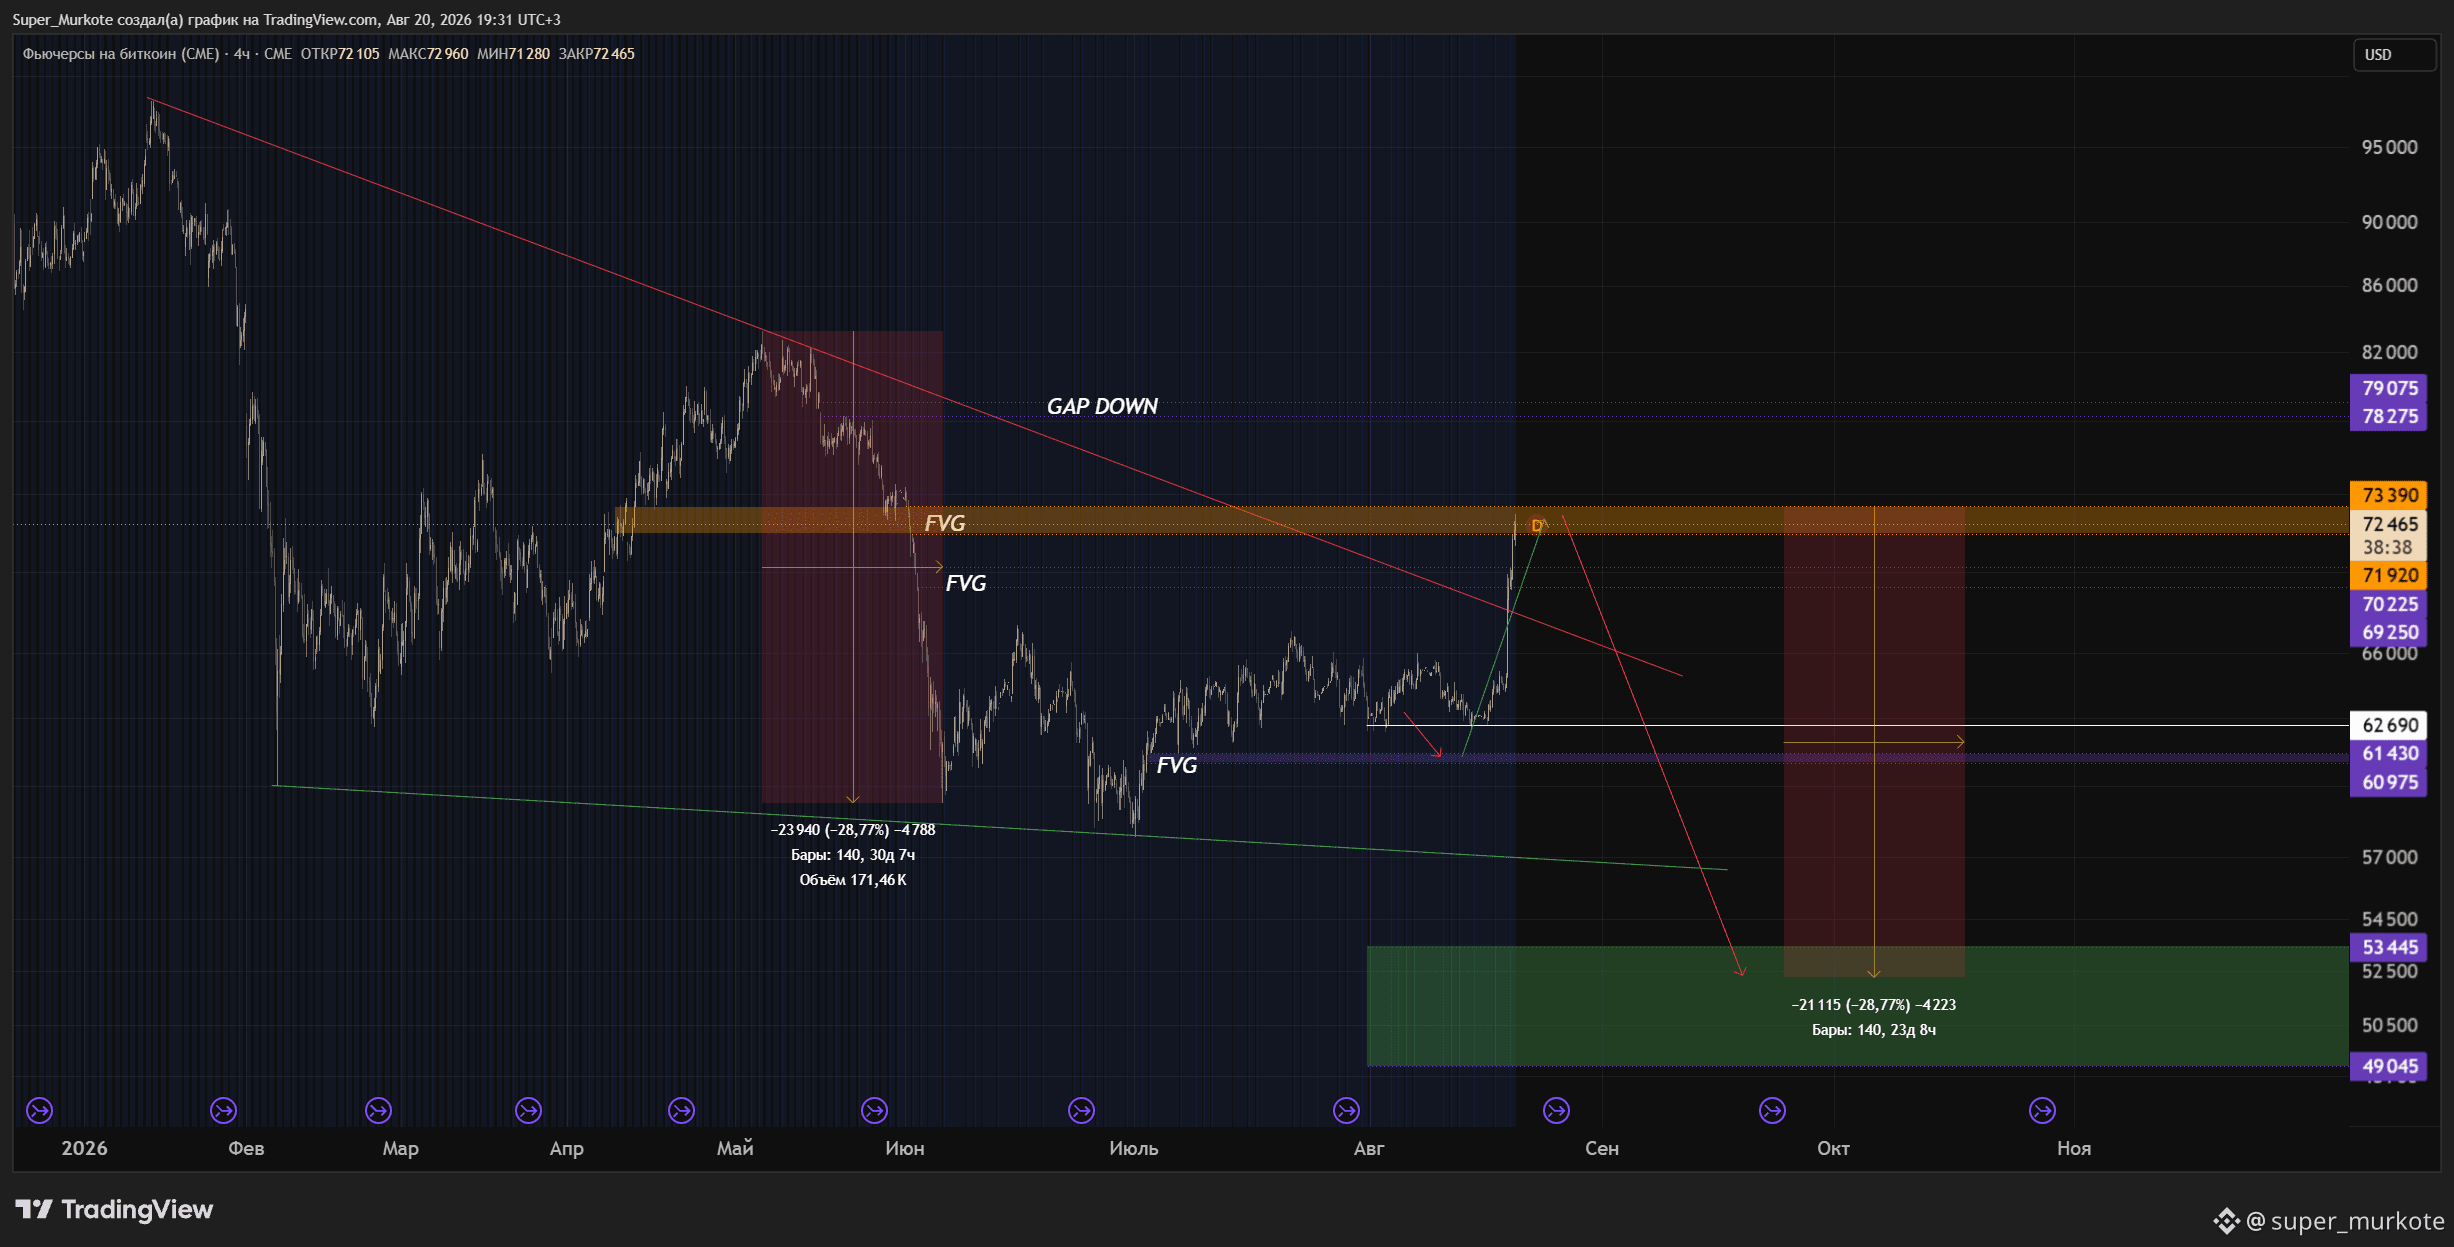The width and height of the screenshot is (2454, 1247).
Task: Click the 69 250 price label
Action: 2389,632
